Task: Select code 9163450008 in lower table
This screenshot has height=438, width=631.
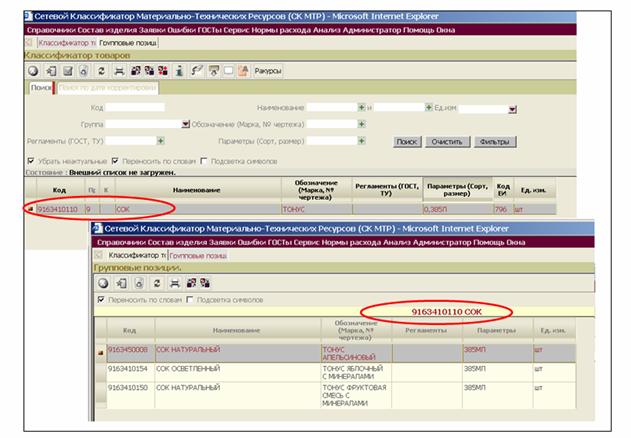Action: [x=131, y=353]
